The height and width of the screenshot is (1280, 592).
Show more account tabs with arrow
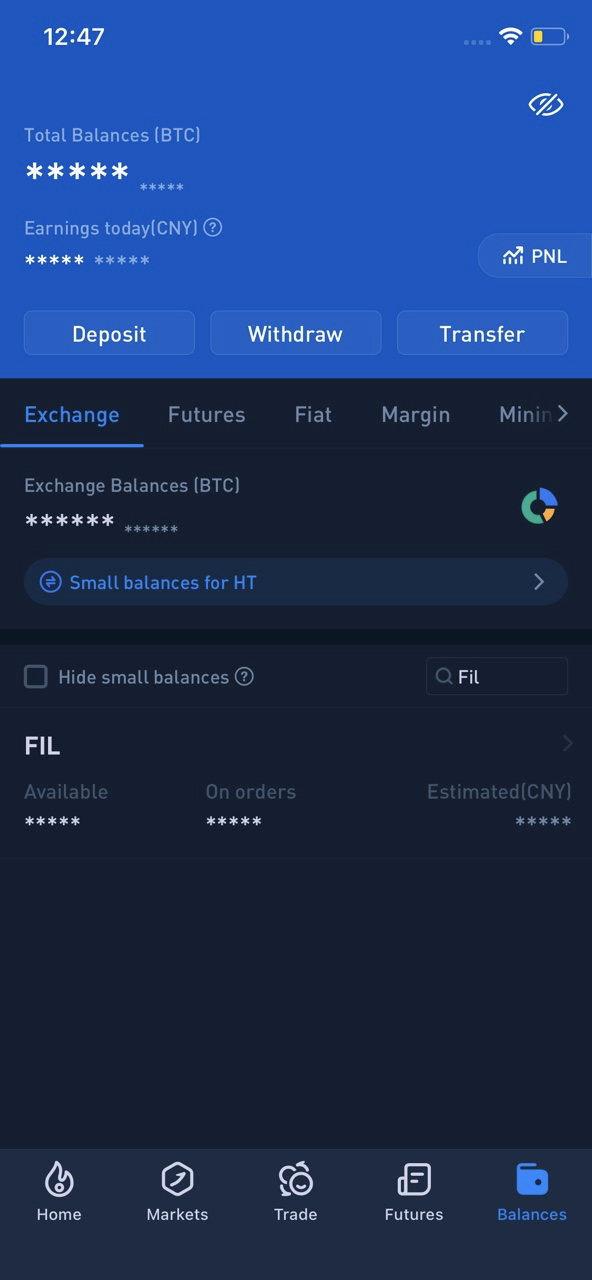(563, 413)
